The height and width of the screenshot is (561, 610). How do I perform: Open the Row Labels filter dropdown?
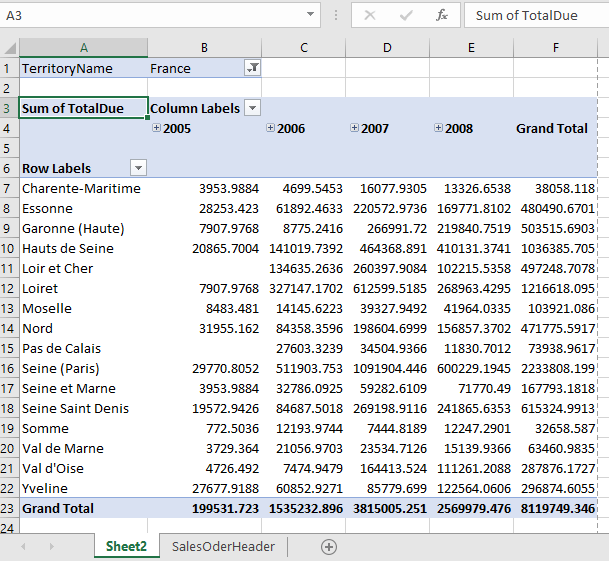click(138, 168)
